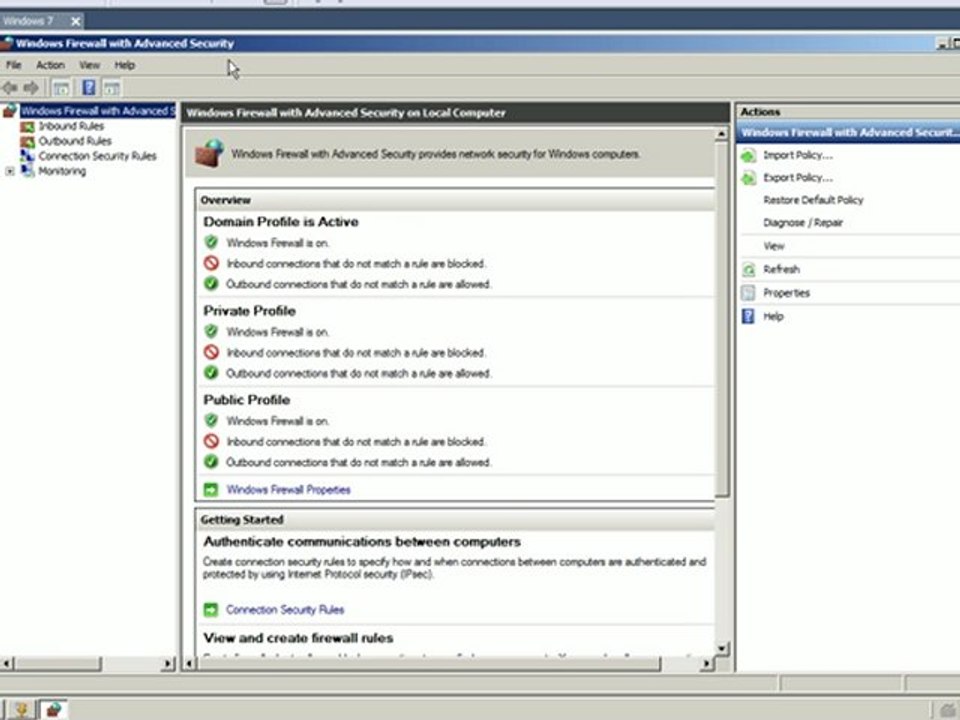Screen dimensions: 960x720
Task: Click 'Authenticate communications between computers' heading
Action: click(362, 542)
